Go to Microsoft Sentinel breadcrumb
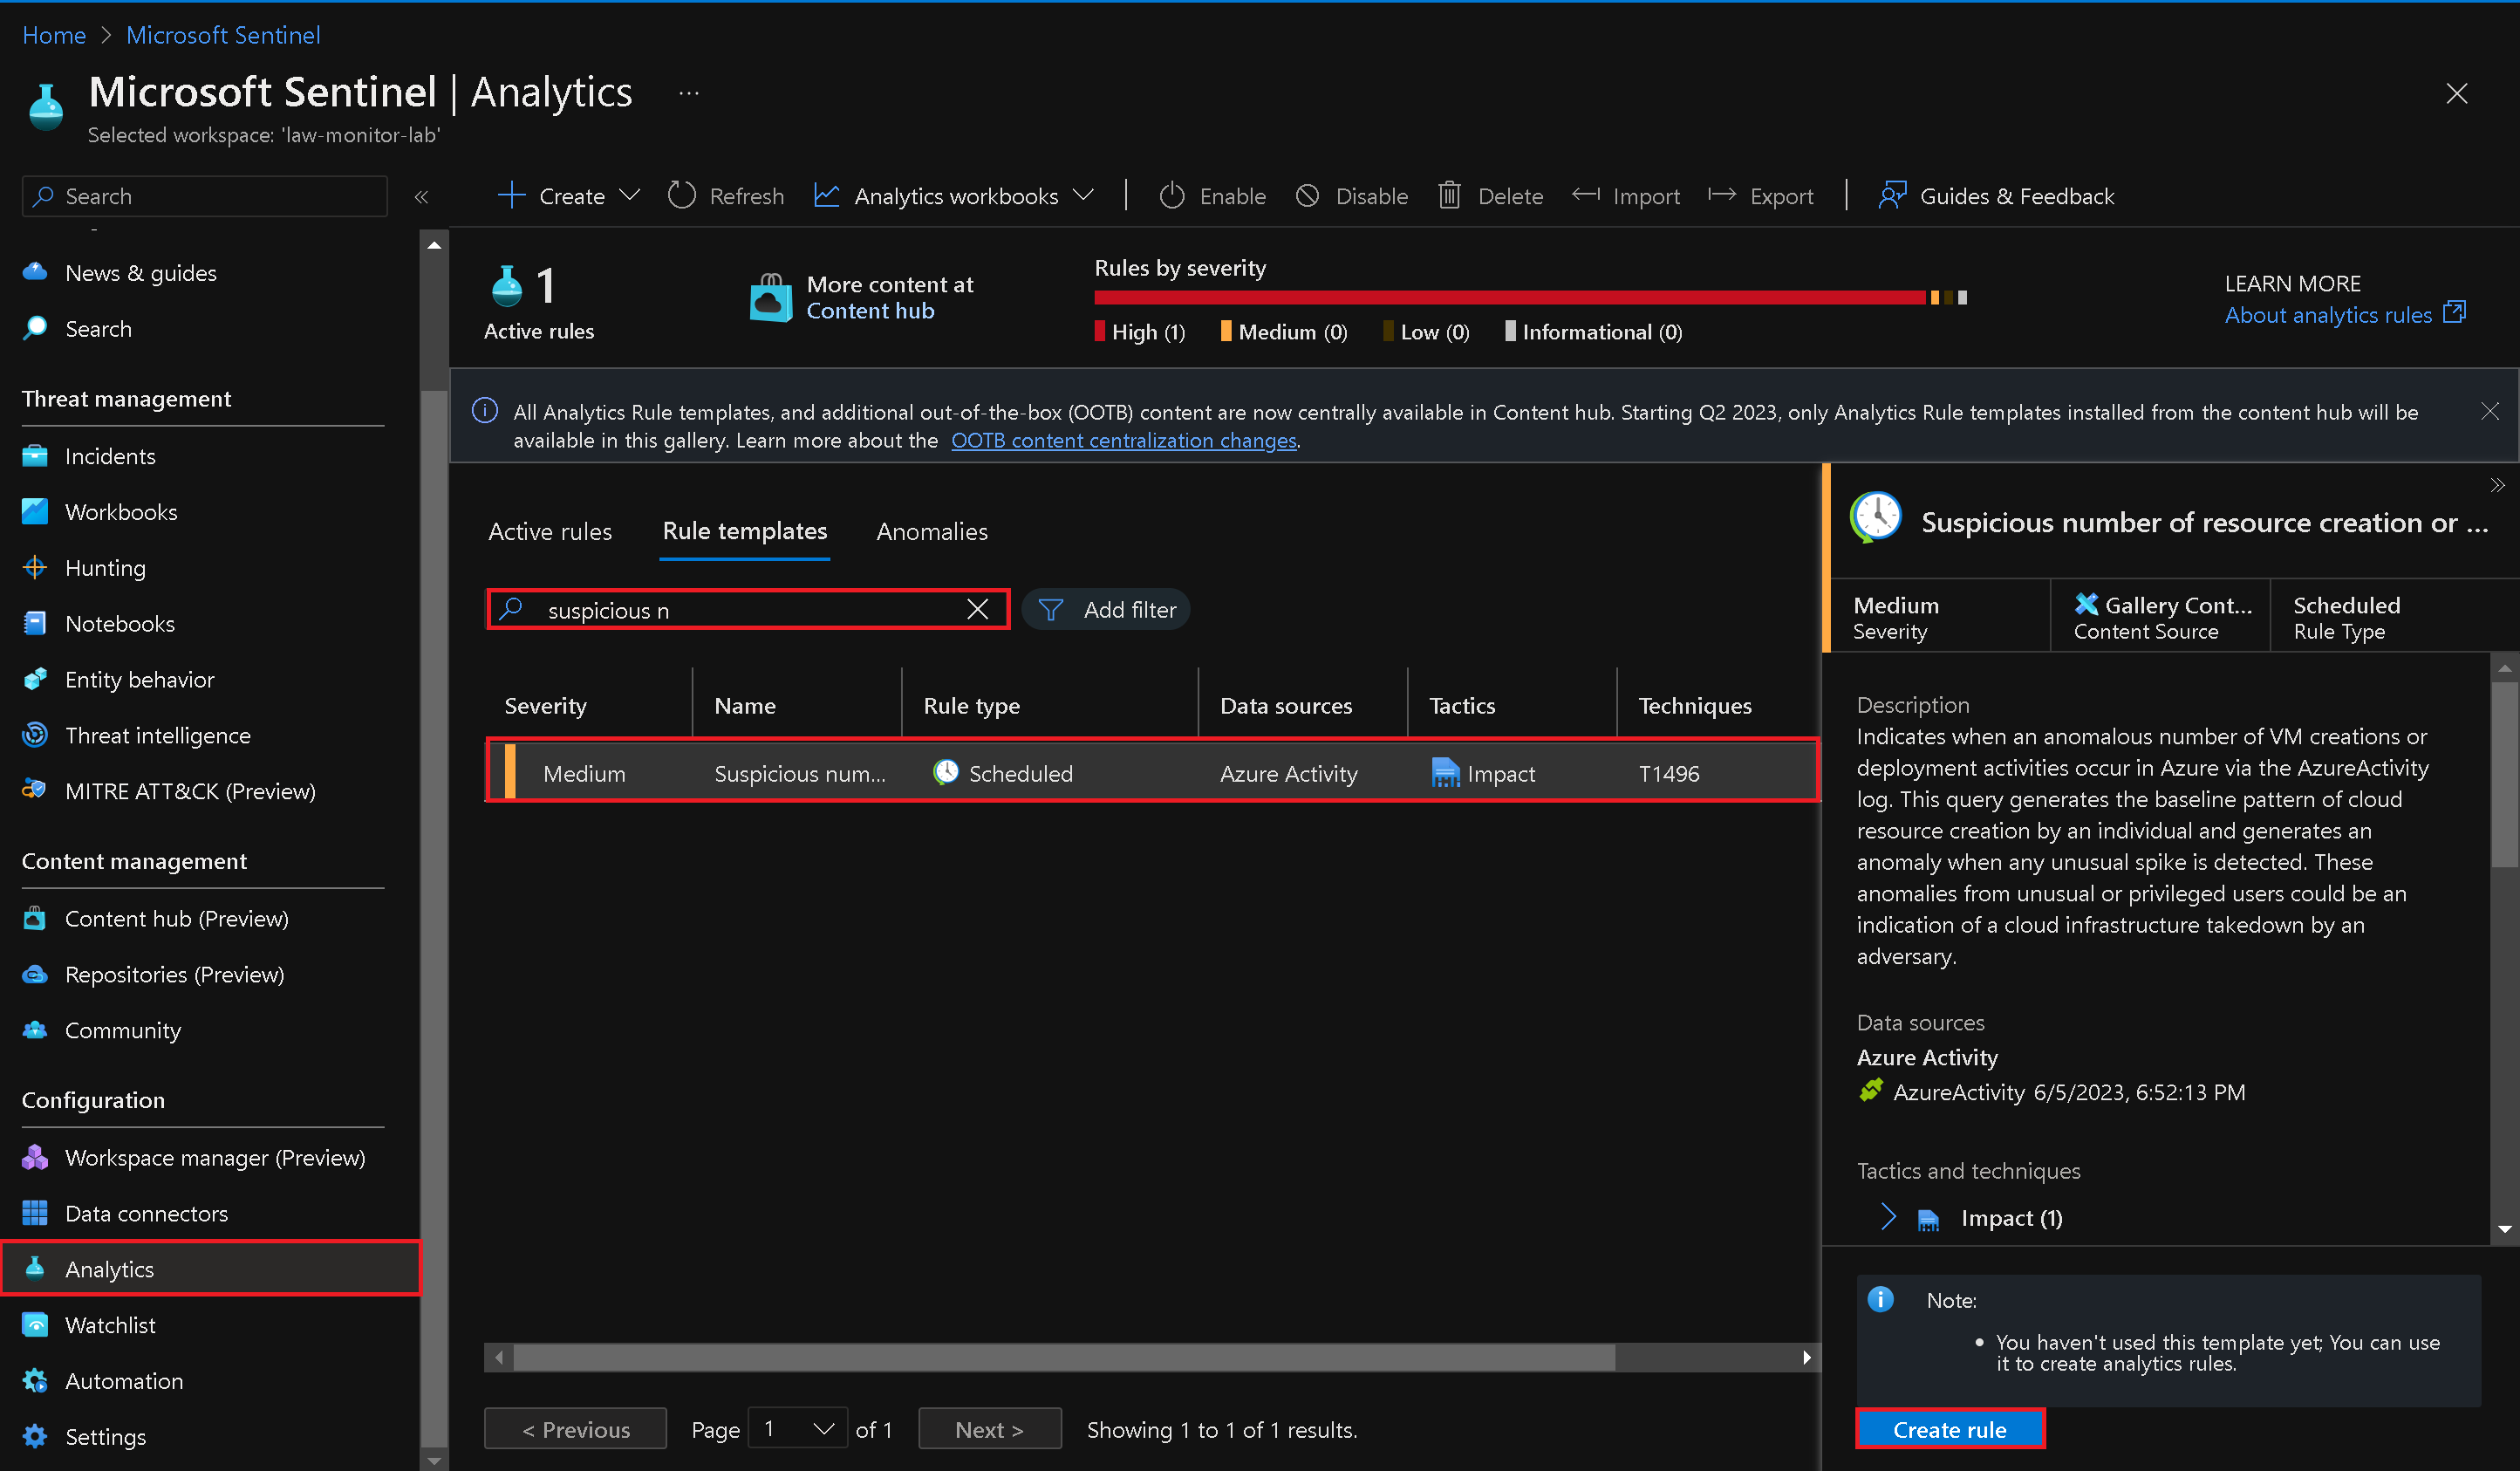 tap(223, 35)
